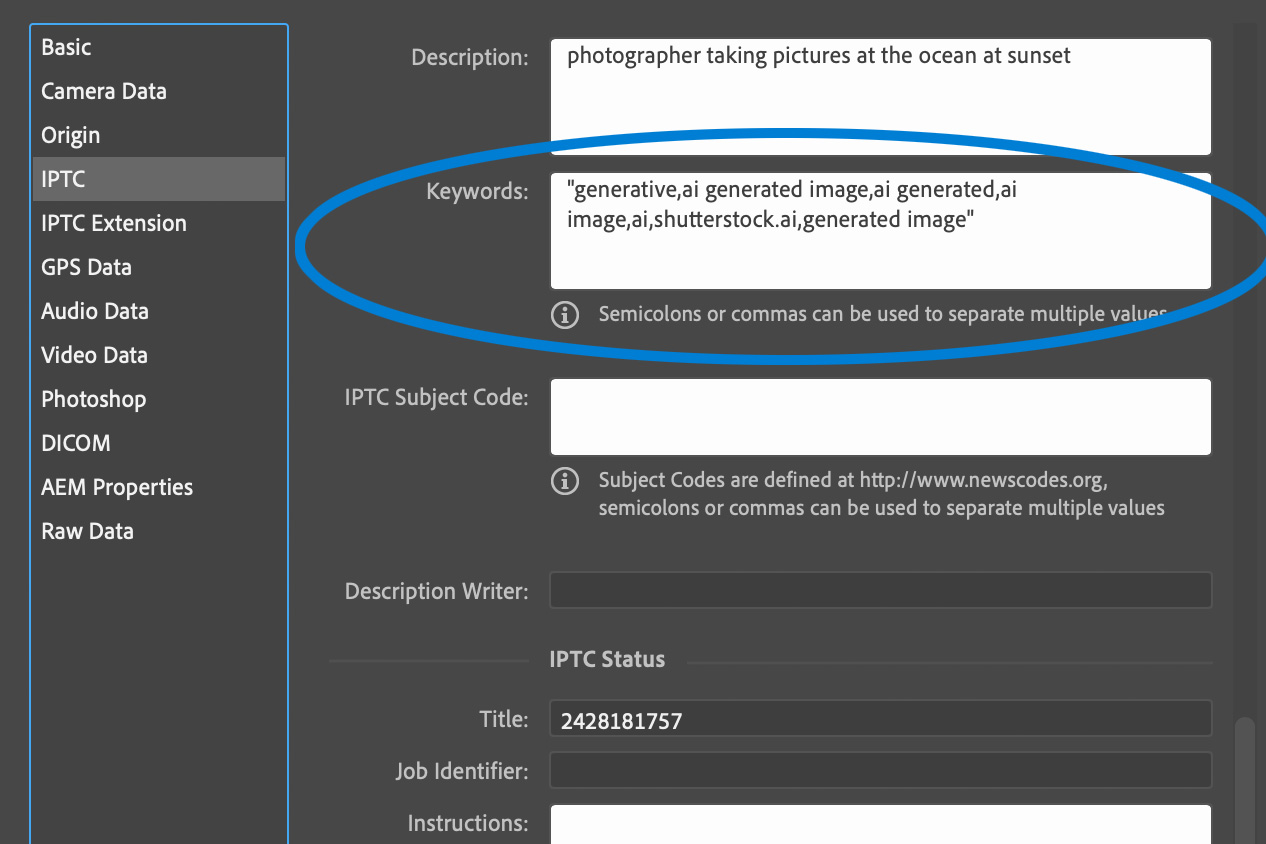The height and width of the screenshot is (844, 1266).
Task: Switch to the Origin panel
Action: [x=70, y=135]
